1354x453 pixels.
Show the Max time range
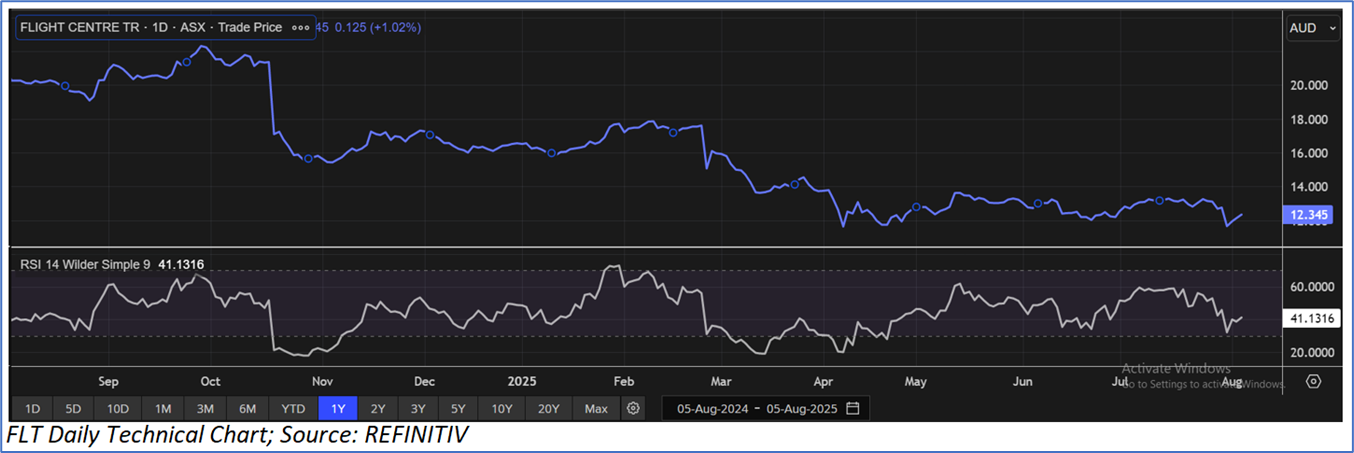tap(596, 408)
